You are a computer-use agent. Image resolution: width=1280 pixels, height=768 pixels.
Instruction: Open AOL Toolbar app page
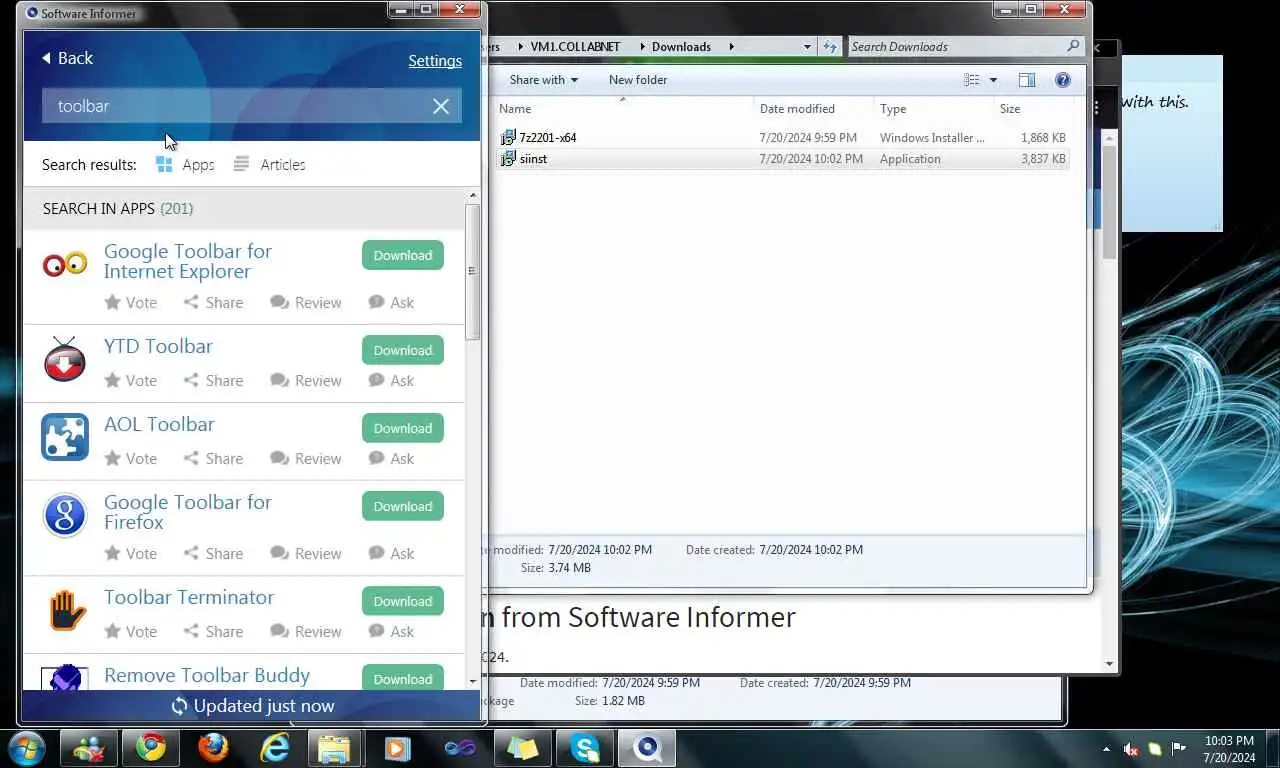point(159,424)
